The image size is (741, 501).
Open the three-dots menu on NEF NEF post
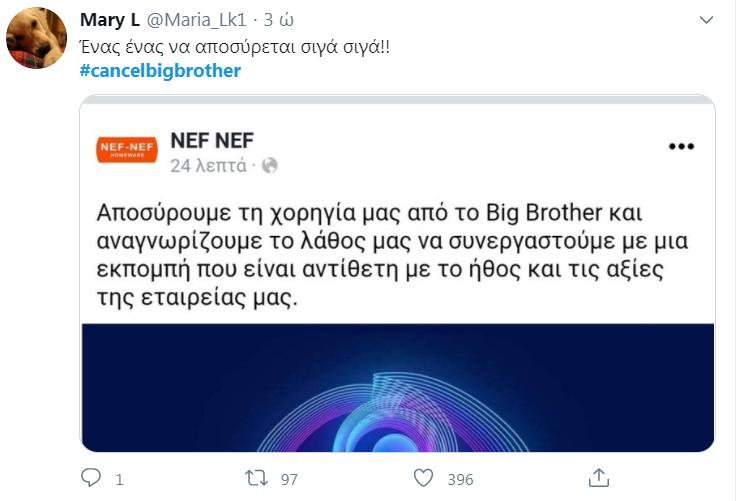click(681, 147)
